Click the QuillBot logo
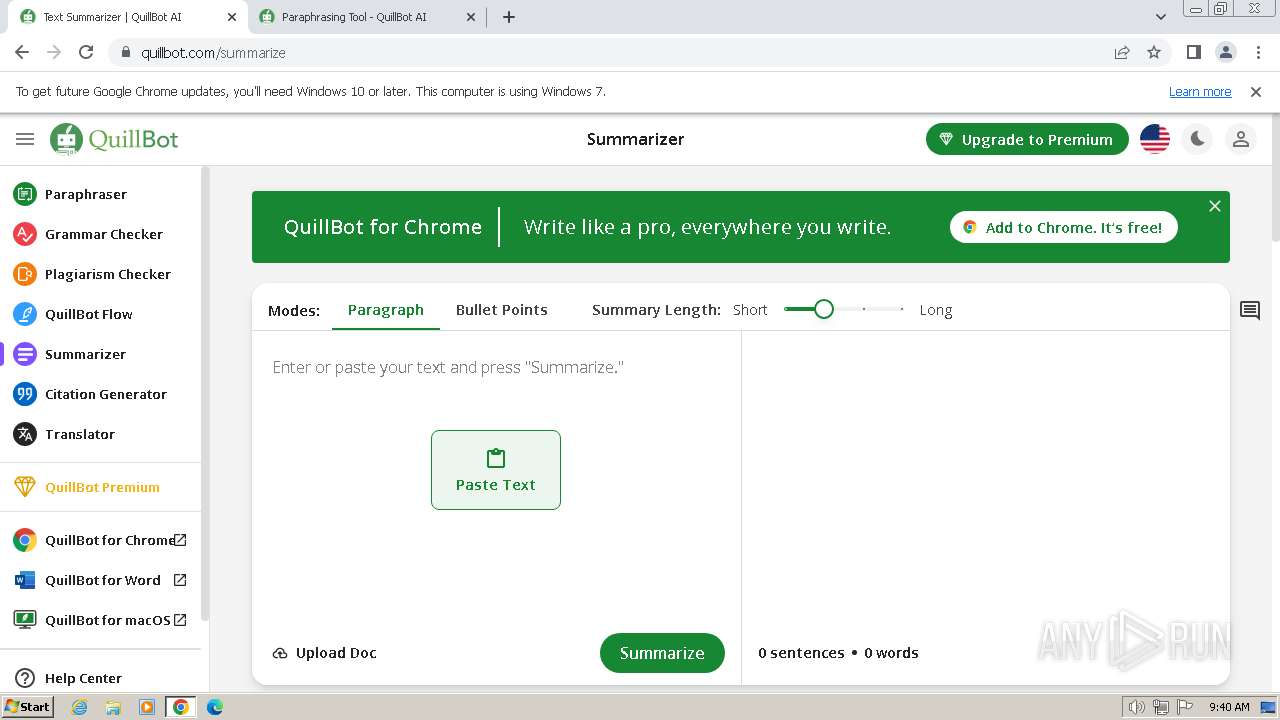Screen dimensions: 1280x720 [x=114, y=139]
